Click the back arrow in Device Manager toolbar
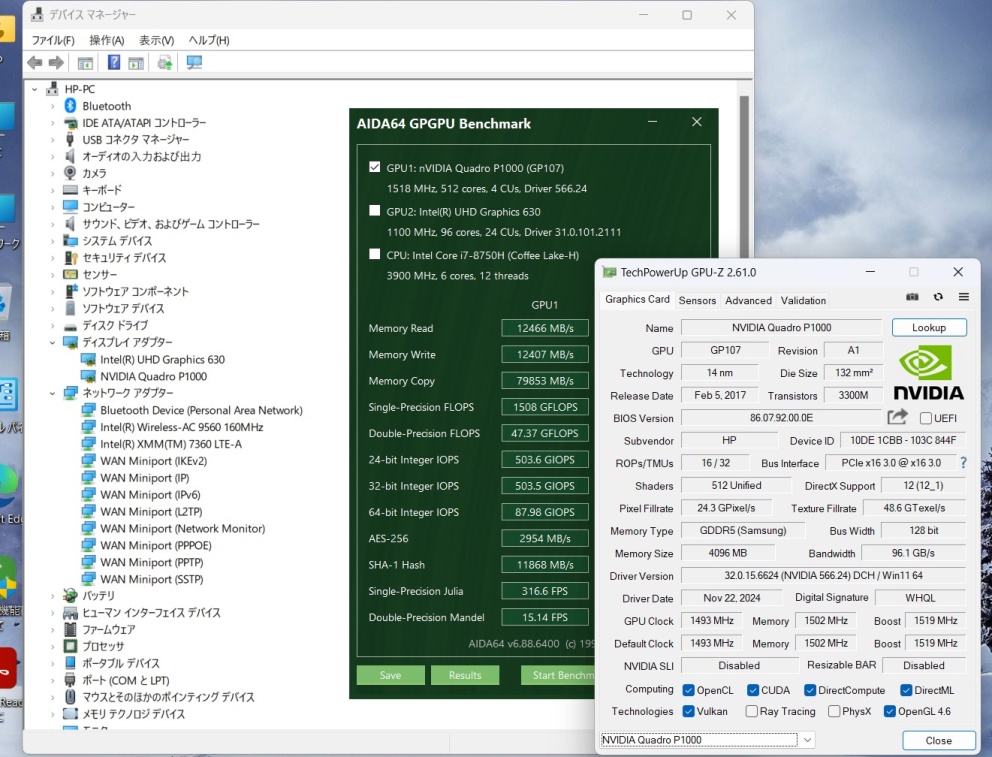This screenshot has width=992, height=757. click(35, 63)
